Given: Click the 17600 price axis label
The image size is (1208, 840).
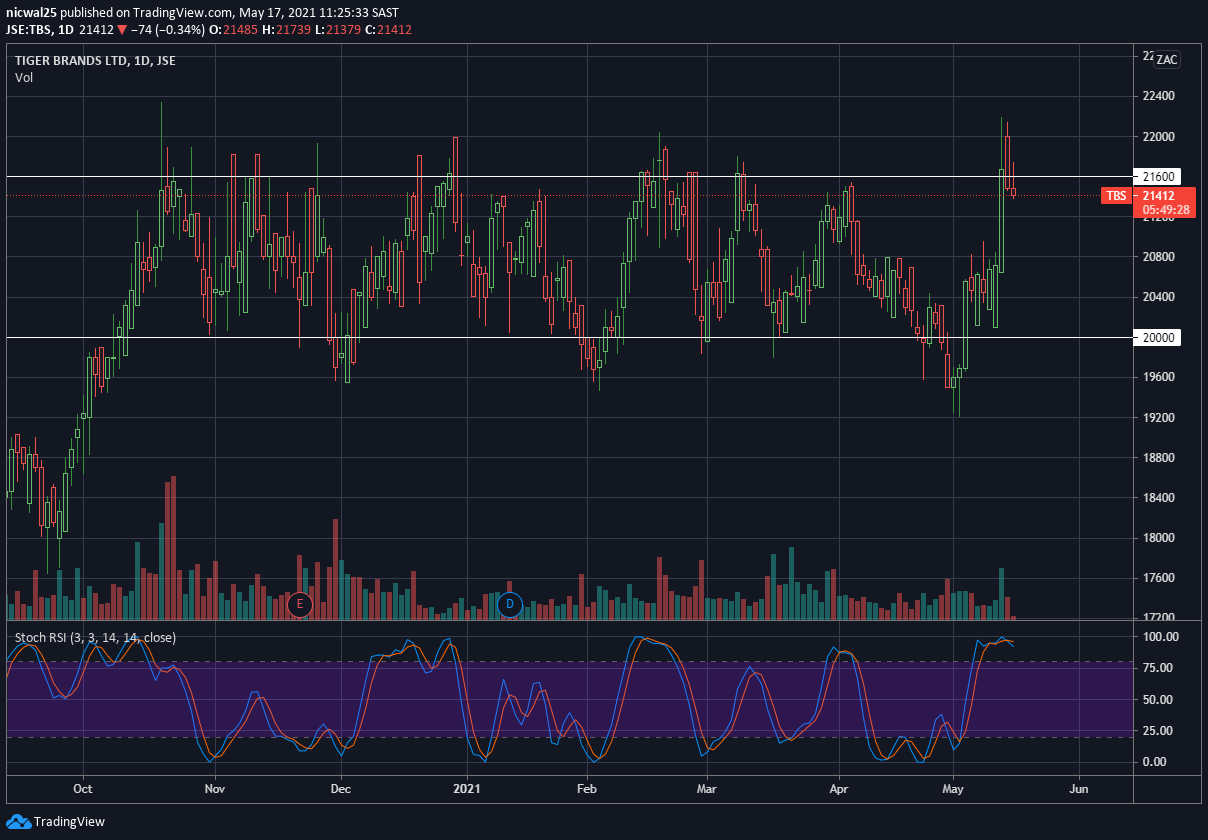Looking at the screenshot, I should coord(1158,578).
